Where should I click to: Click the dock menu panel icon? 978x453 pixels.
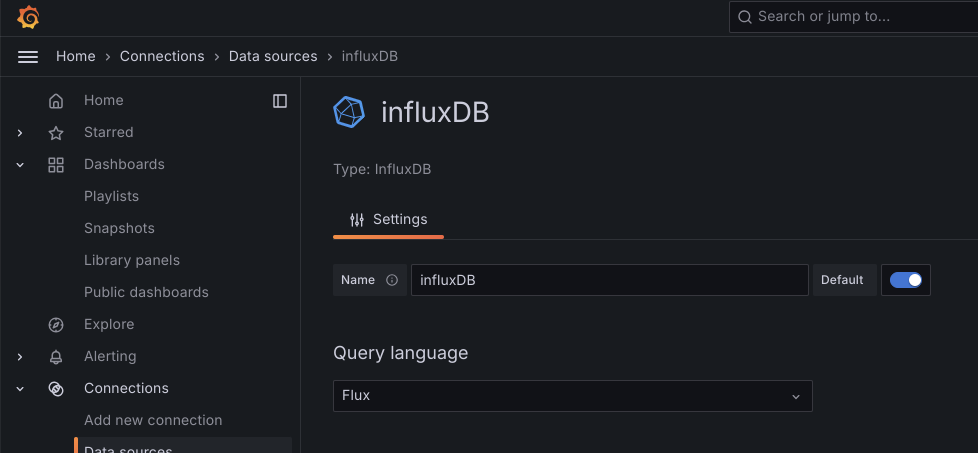click(x=280, y=101)
